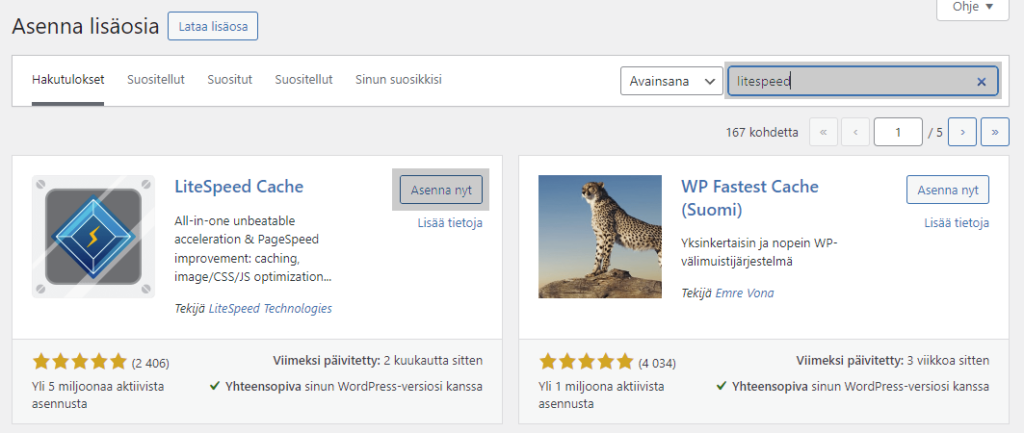1024x433 pixels.
Task: Install LiteSpeed Cache with Asenna nyt
Action: pyautogui.click(x=441, y=190)
